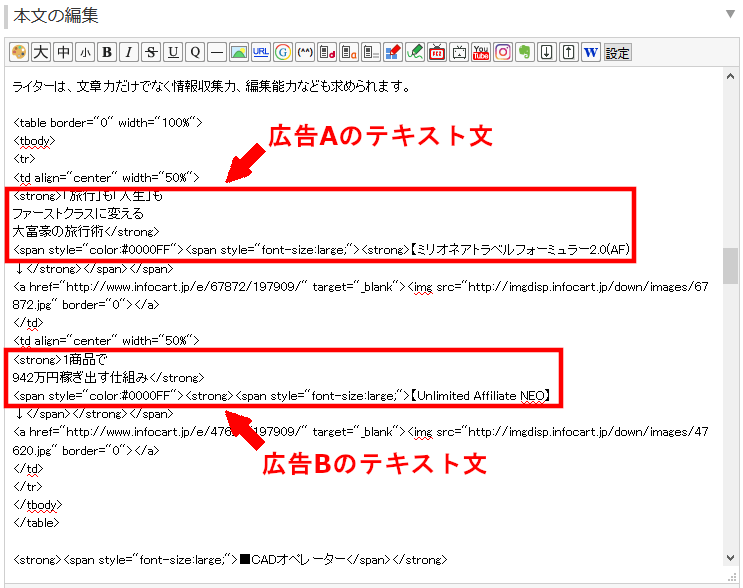Open the 設定 settings button
Image resolution: width=743 pixels, height=588 pixels.
pos(617,52)
